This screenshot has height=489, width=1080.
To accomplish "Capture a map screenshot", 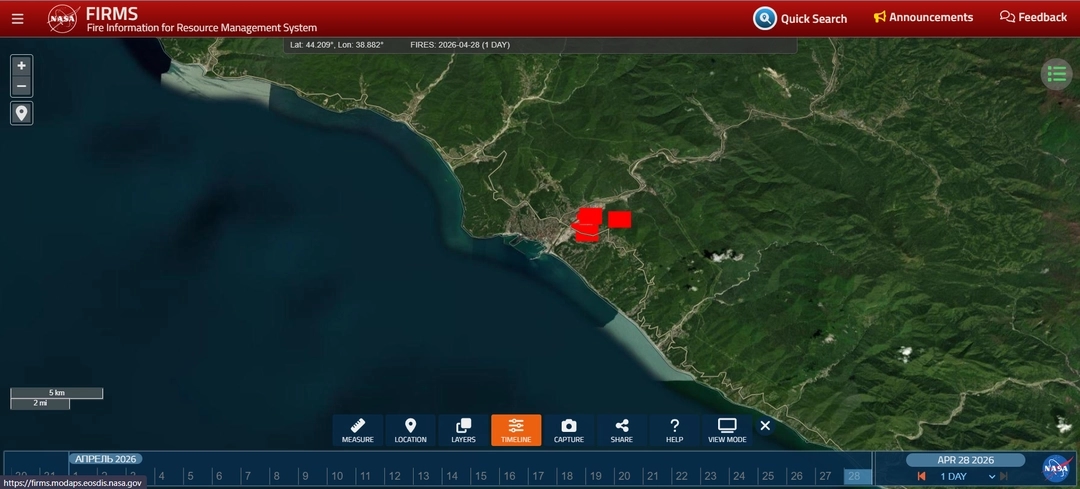I will click(569, 430).
